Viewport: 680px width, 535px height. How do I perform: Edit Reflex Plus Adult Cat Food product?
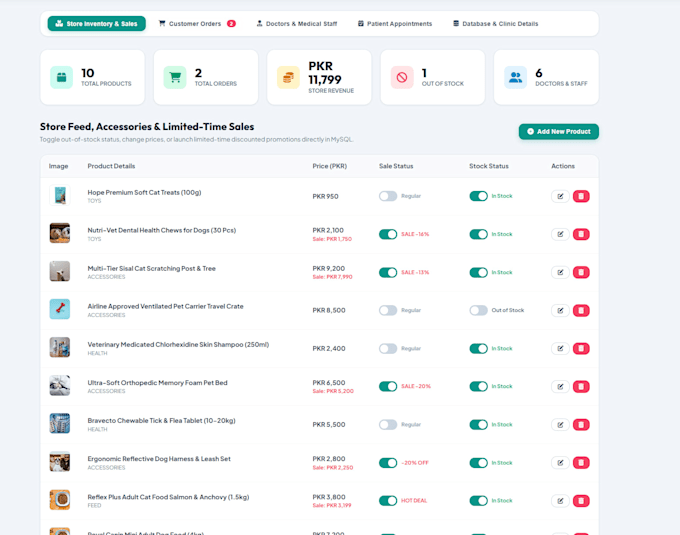(560, 501)
